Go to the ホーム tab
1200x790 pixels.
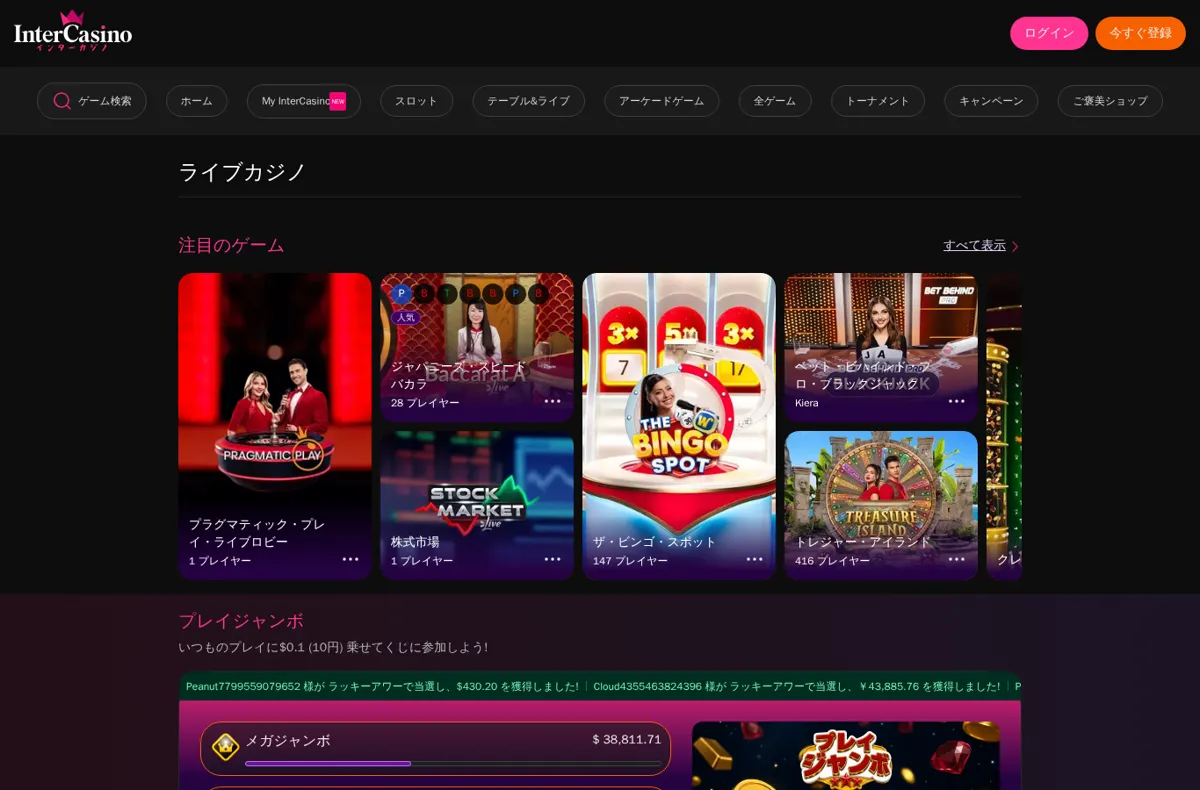pyautogui.click(x=196, y=101)
